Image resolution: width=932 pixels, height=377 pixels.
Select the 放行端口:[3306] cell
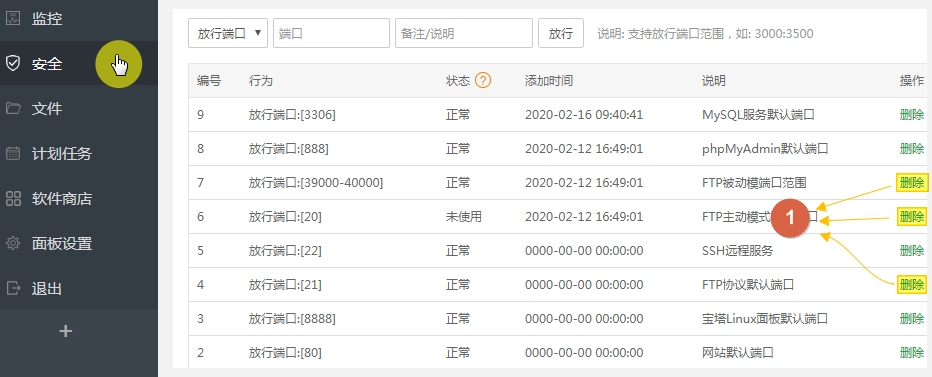coord(292,115)
